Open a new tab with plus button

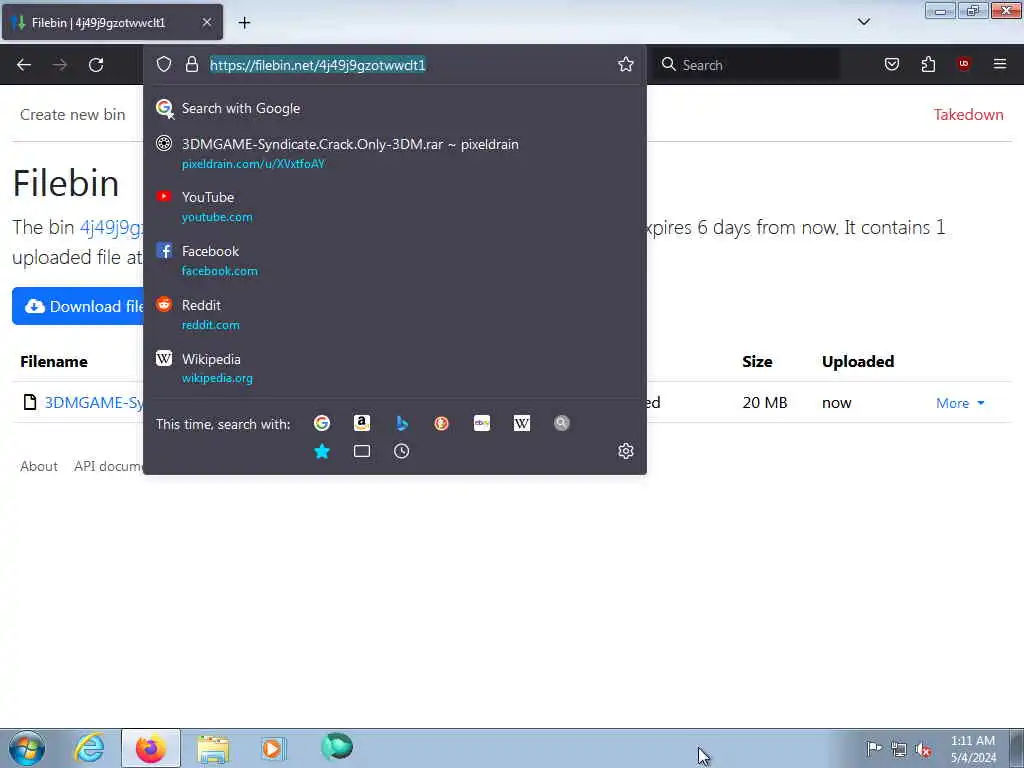tap(244, 23)
